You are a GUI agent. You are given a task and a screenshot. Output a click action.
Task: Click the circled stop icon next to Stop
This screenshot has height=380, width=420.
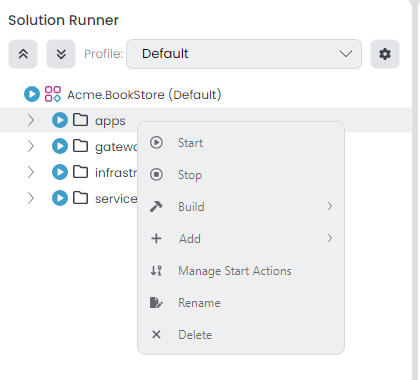[156, 174]
